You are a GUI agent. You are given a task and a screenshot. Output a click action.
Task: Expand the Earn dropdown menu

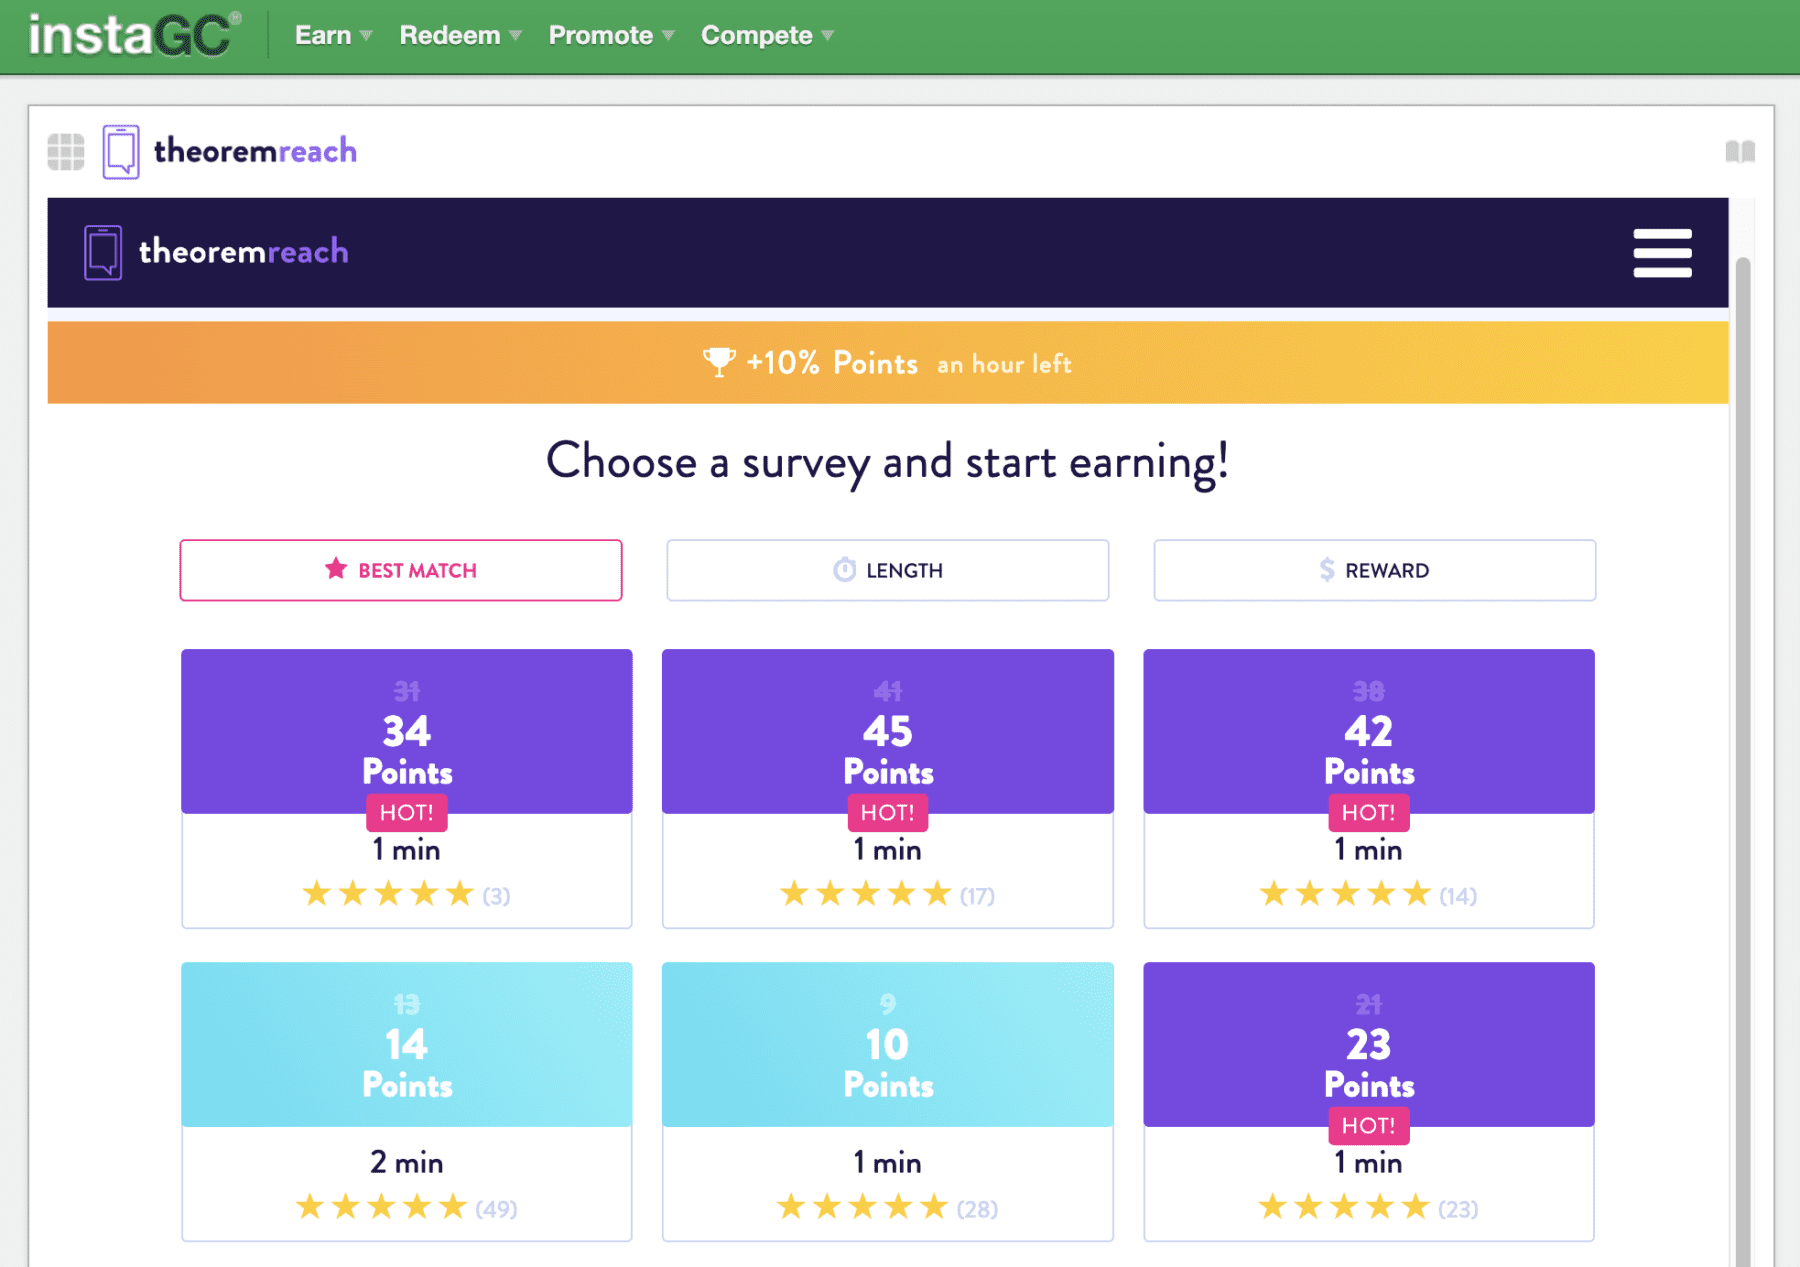[333, 36]
